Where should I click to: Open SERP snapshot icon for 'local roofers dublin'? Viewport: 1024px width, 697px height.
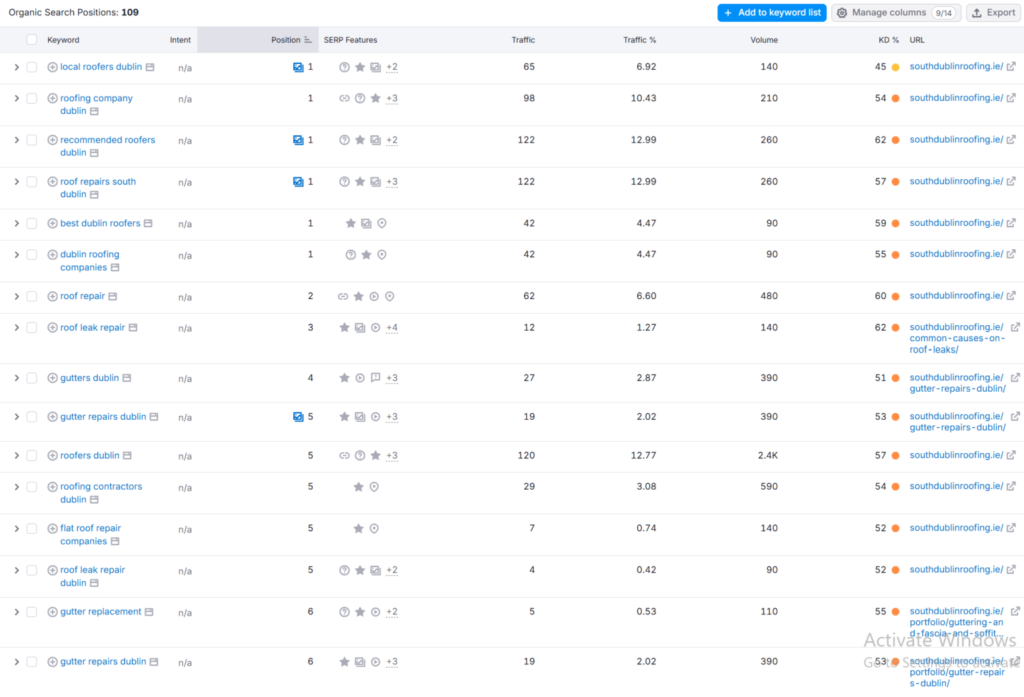[150, 67]
